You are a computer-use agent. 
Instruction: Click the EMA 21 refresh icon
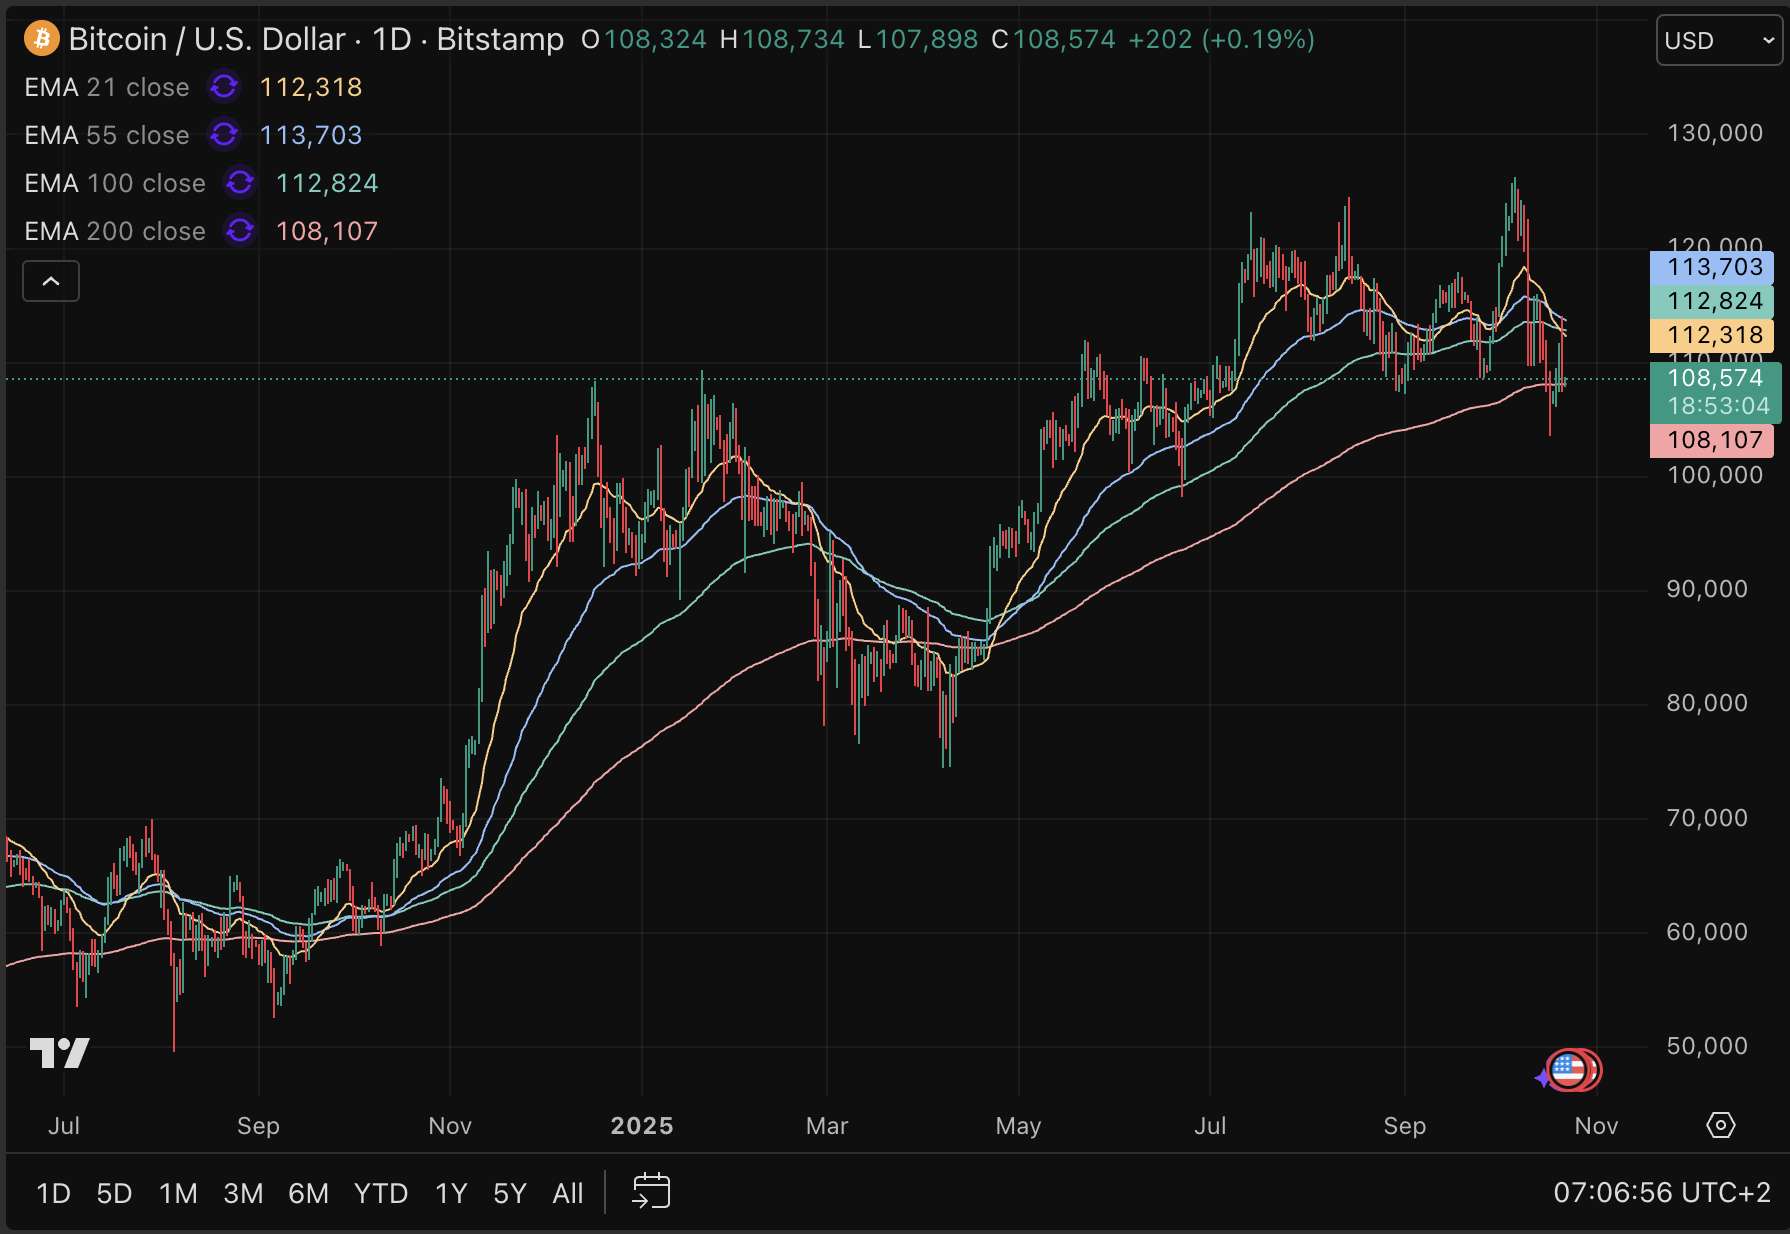[x=224, y=87]
